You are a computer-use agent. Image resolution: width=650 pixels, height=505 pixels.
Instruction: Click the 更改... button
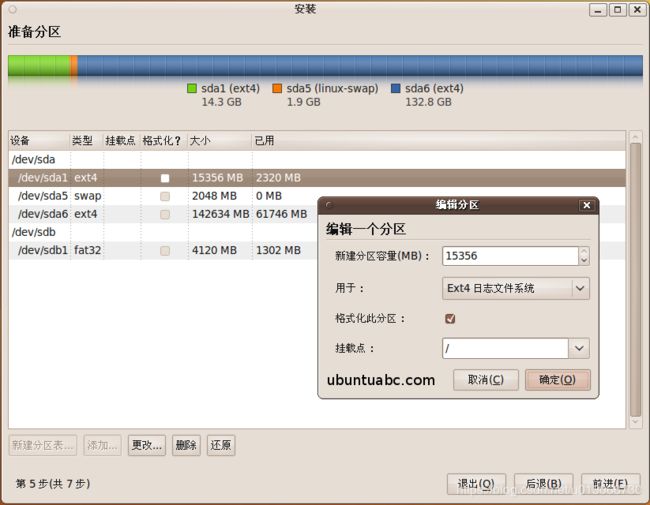click(x=147, y=446)
